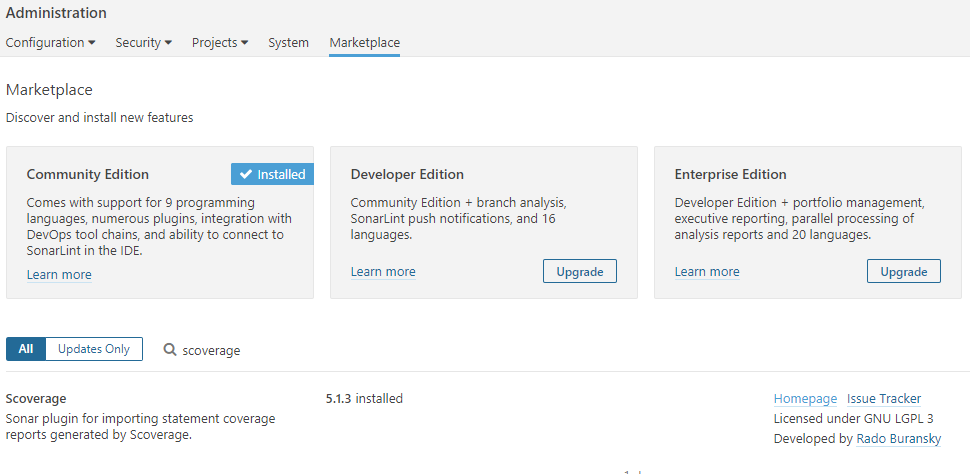Viewport: 970px width, 474px height.
Task: Expand the Security dropdown menu
Action: (x=144, y=43)
